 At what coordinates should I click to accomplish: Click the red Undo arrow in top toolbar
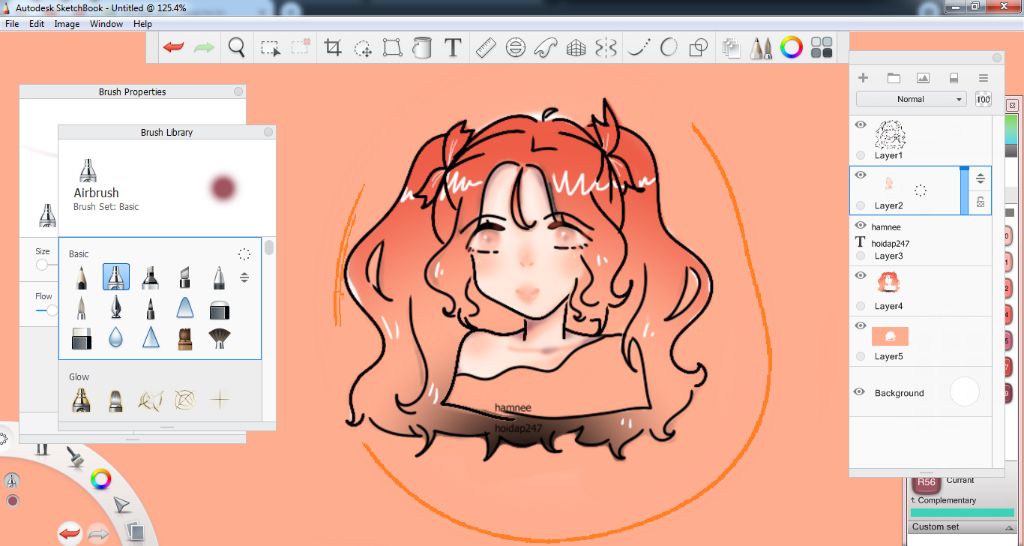coord(173,48)
